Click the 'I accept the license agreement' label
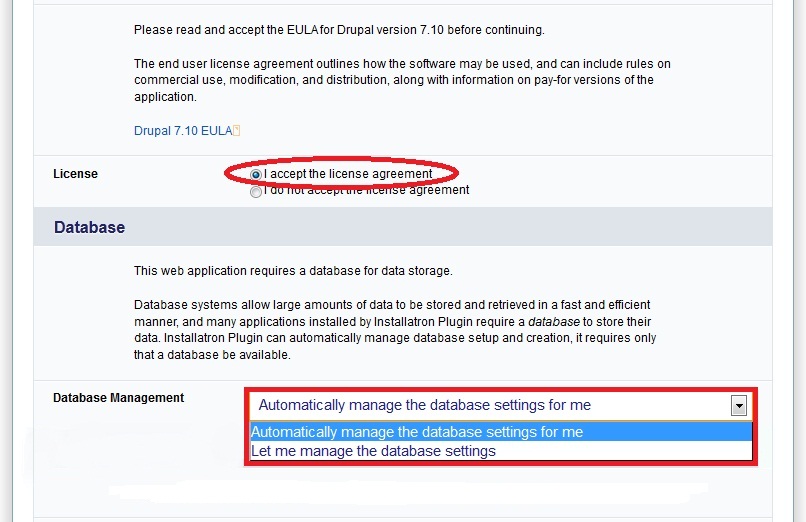 (x=348, y=174)
